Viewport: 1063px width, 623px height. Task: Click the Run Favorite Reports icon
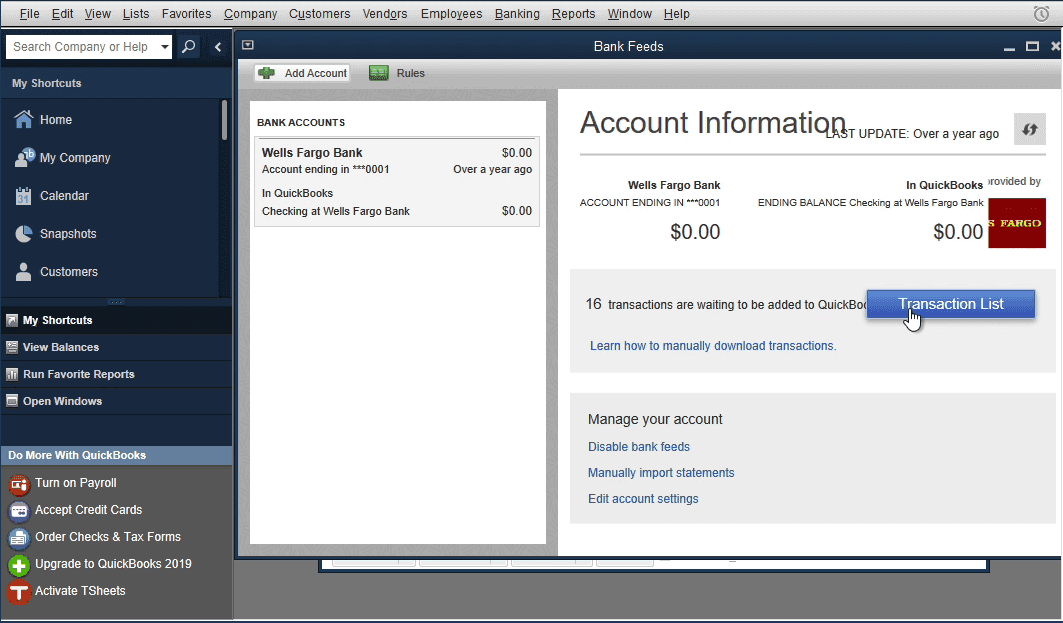pos(12,374)
